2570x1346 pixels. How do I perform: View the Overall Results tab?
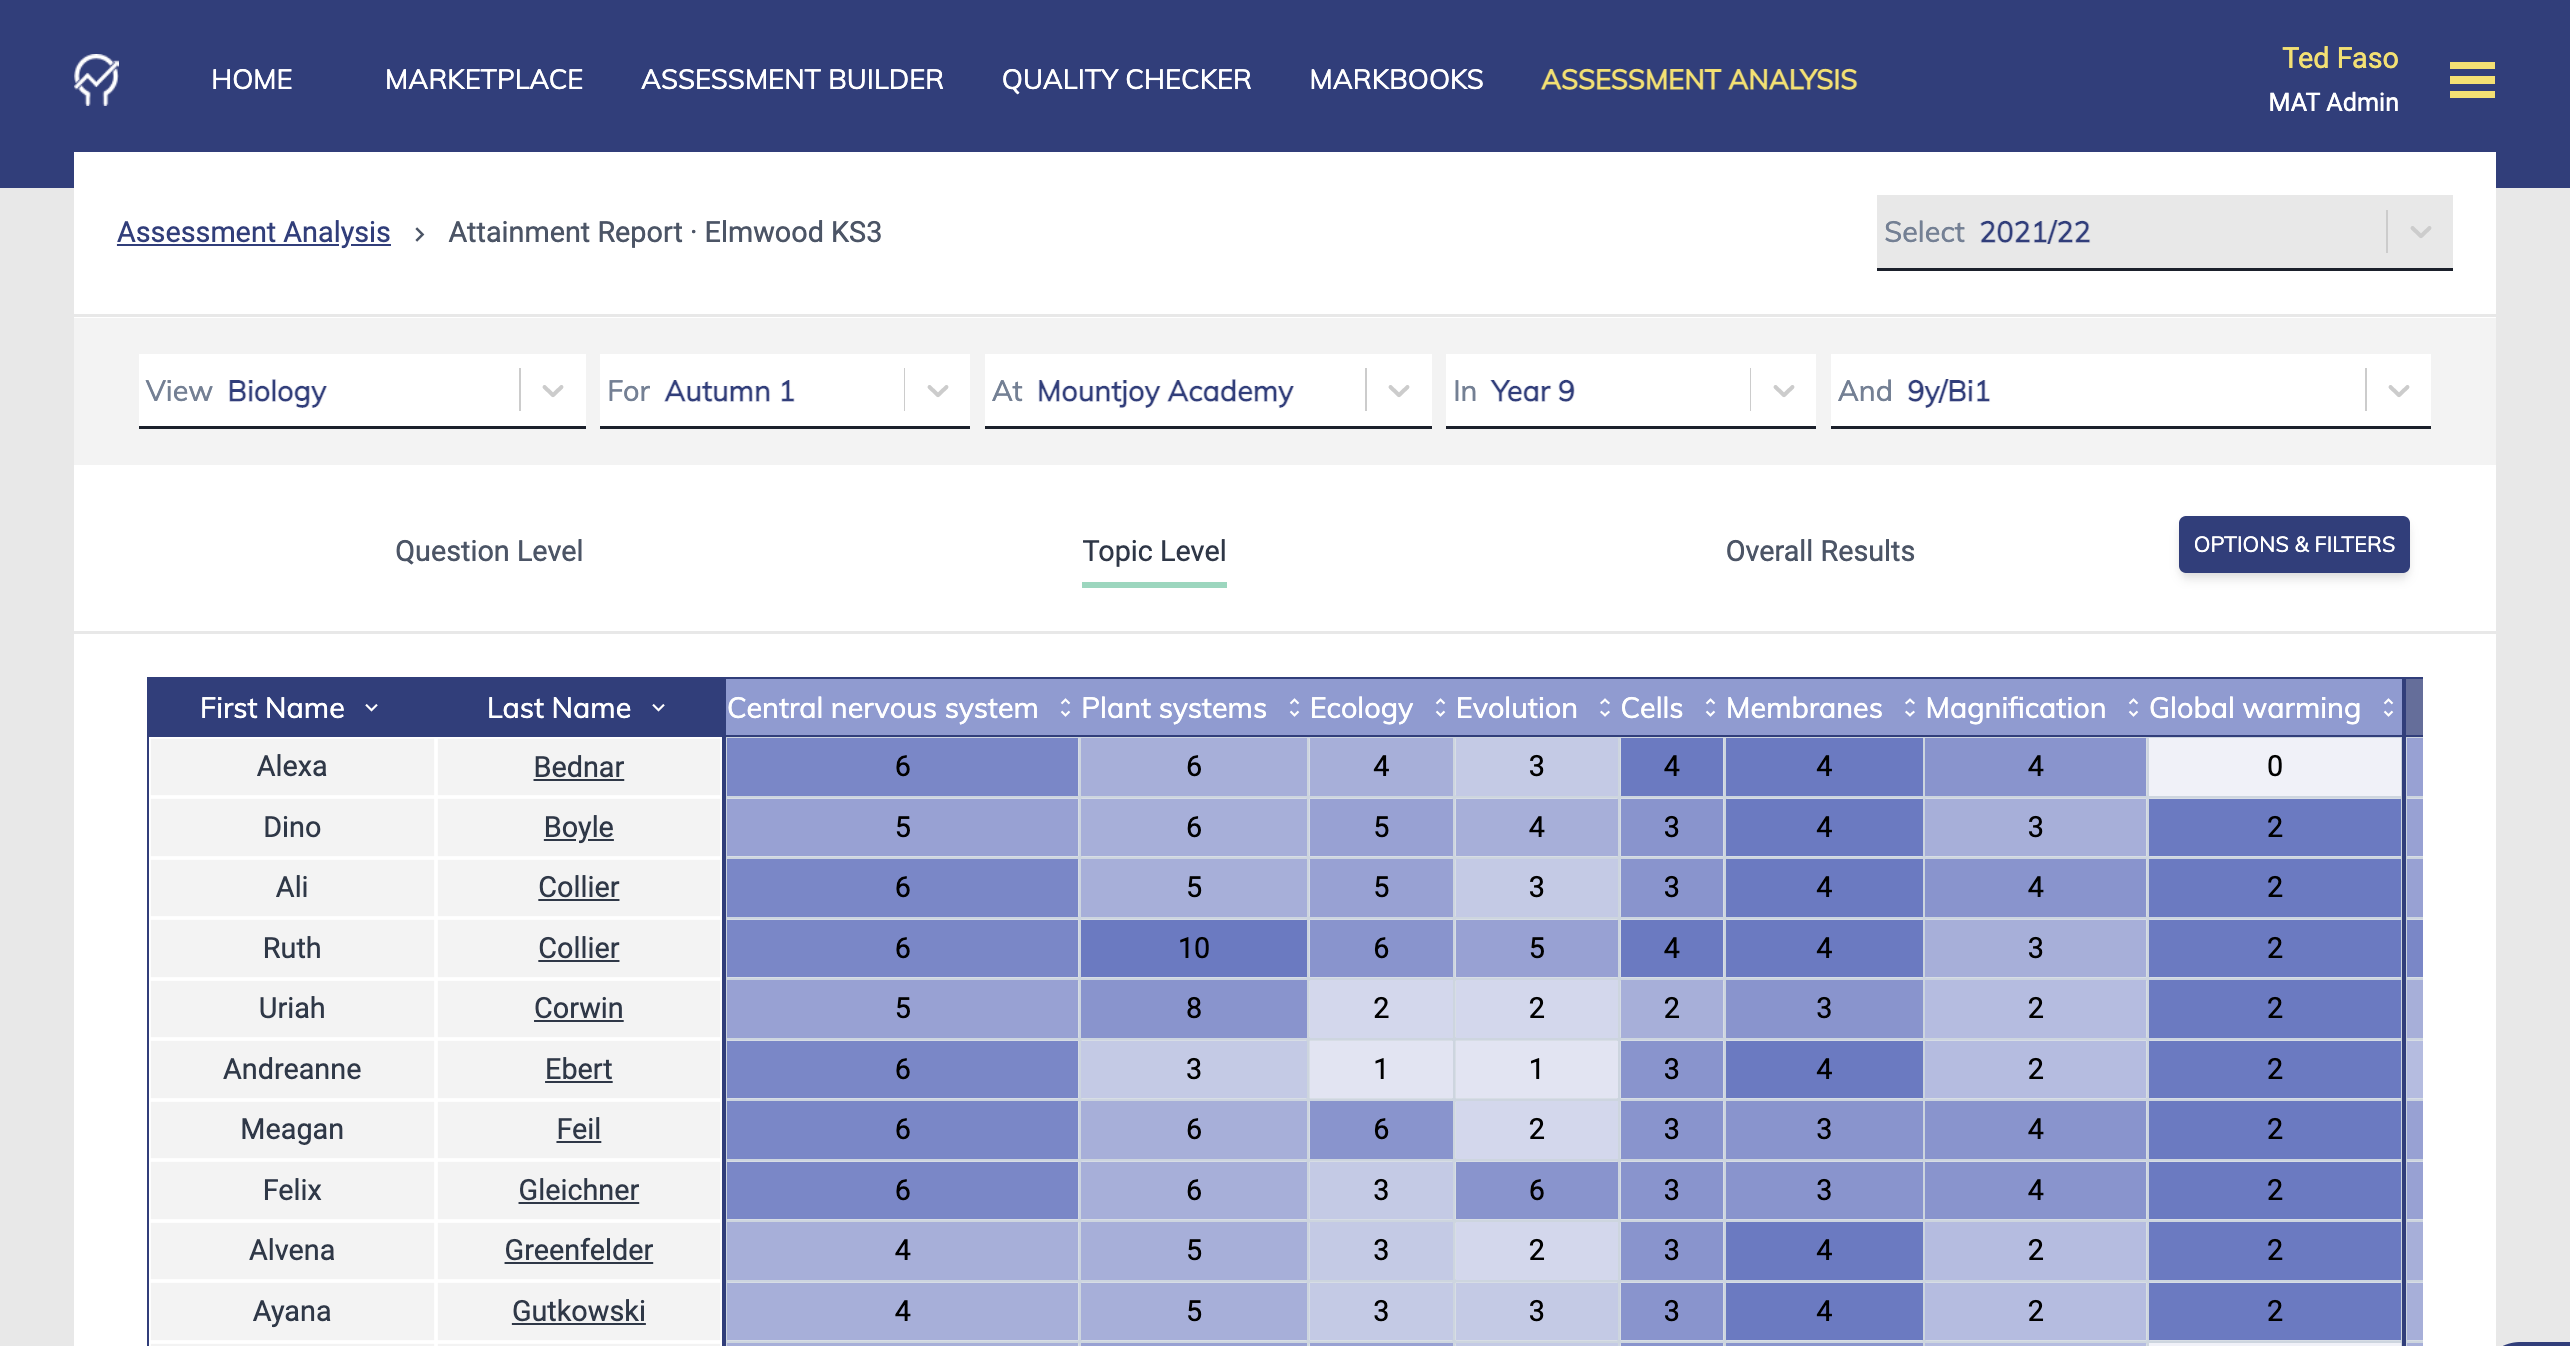pos(1820,551)
